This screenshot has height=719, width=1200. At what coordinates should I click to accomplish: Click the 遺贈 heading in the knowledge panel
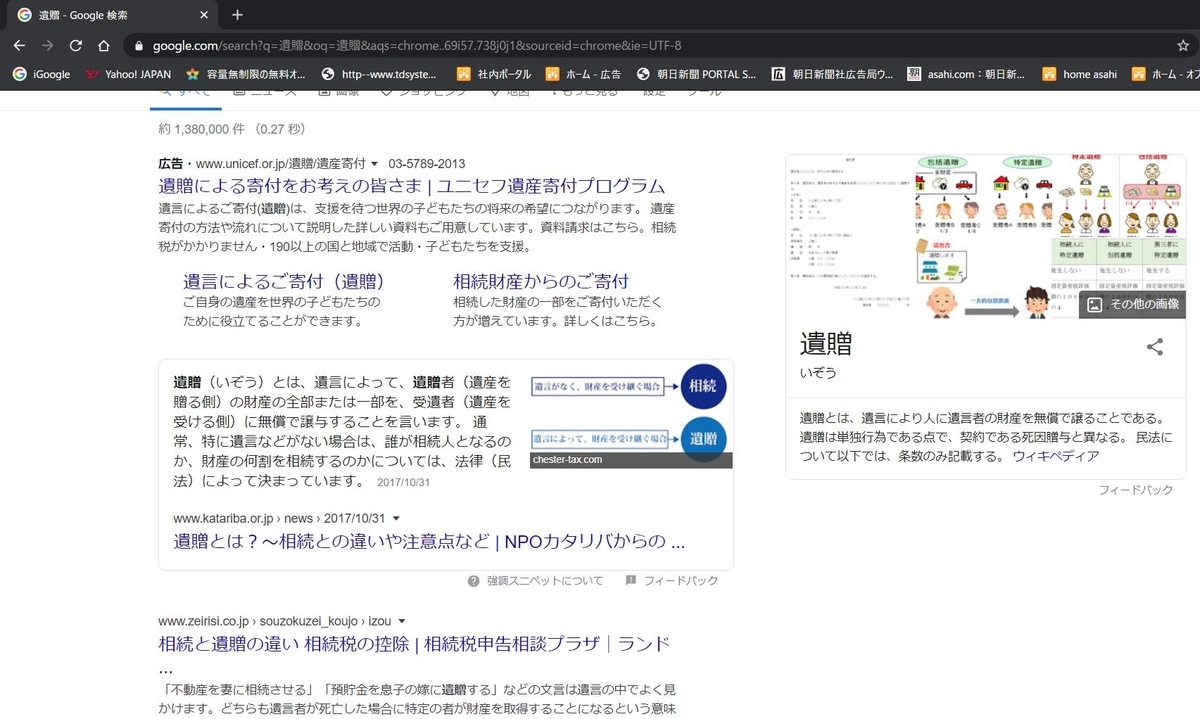coord(826,344)
